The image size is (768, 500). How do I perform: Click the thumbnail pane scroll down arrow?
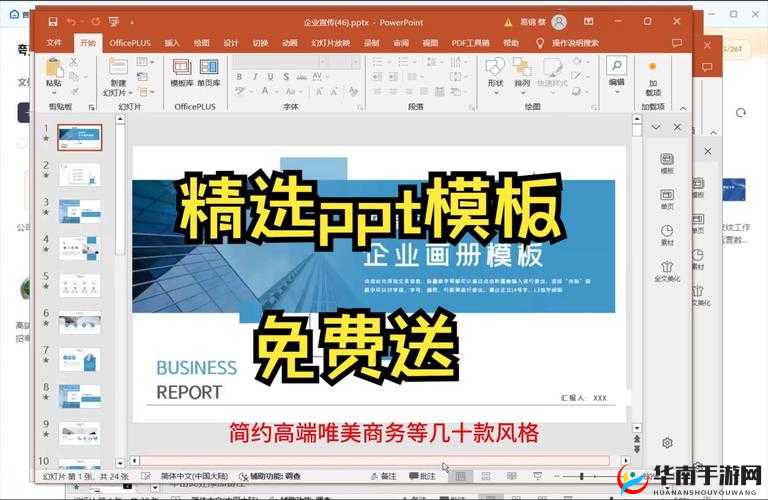click(x=120, y=462)
